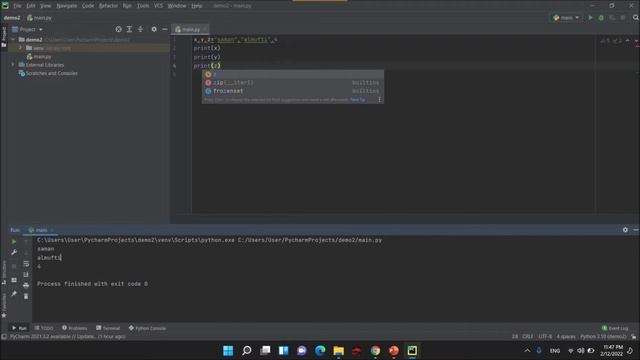This screenshot has width=640, height=360.
Task: Click Expand All in Project panel
Action: [129, 29]
